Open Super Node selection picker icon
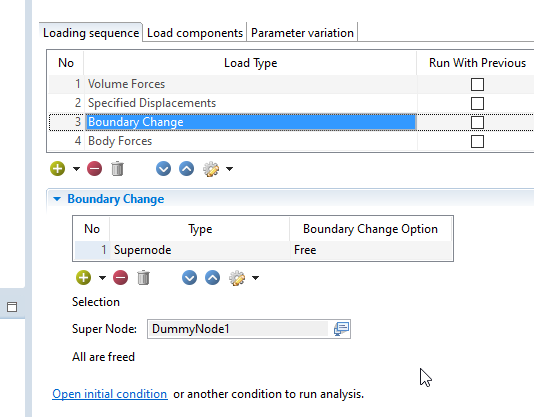The image size is (534, 417). pyautogui.click(x=341, y=329)
